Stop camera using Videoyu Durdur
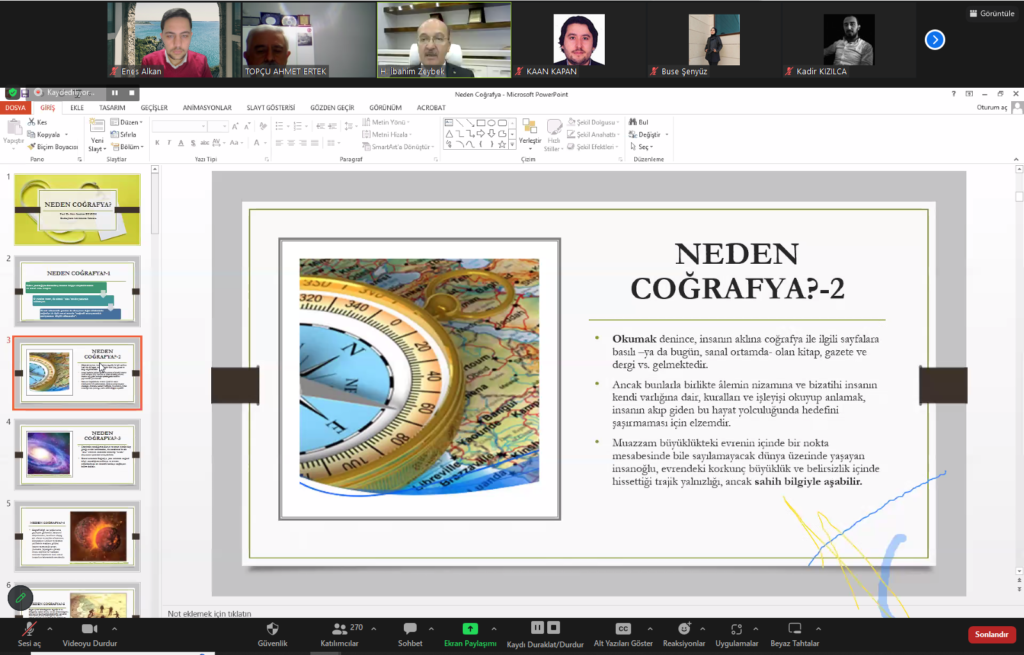Viewport: 1024px width, 655px height. [89, 629]
